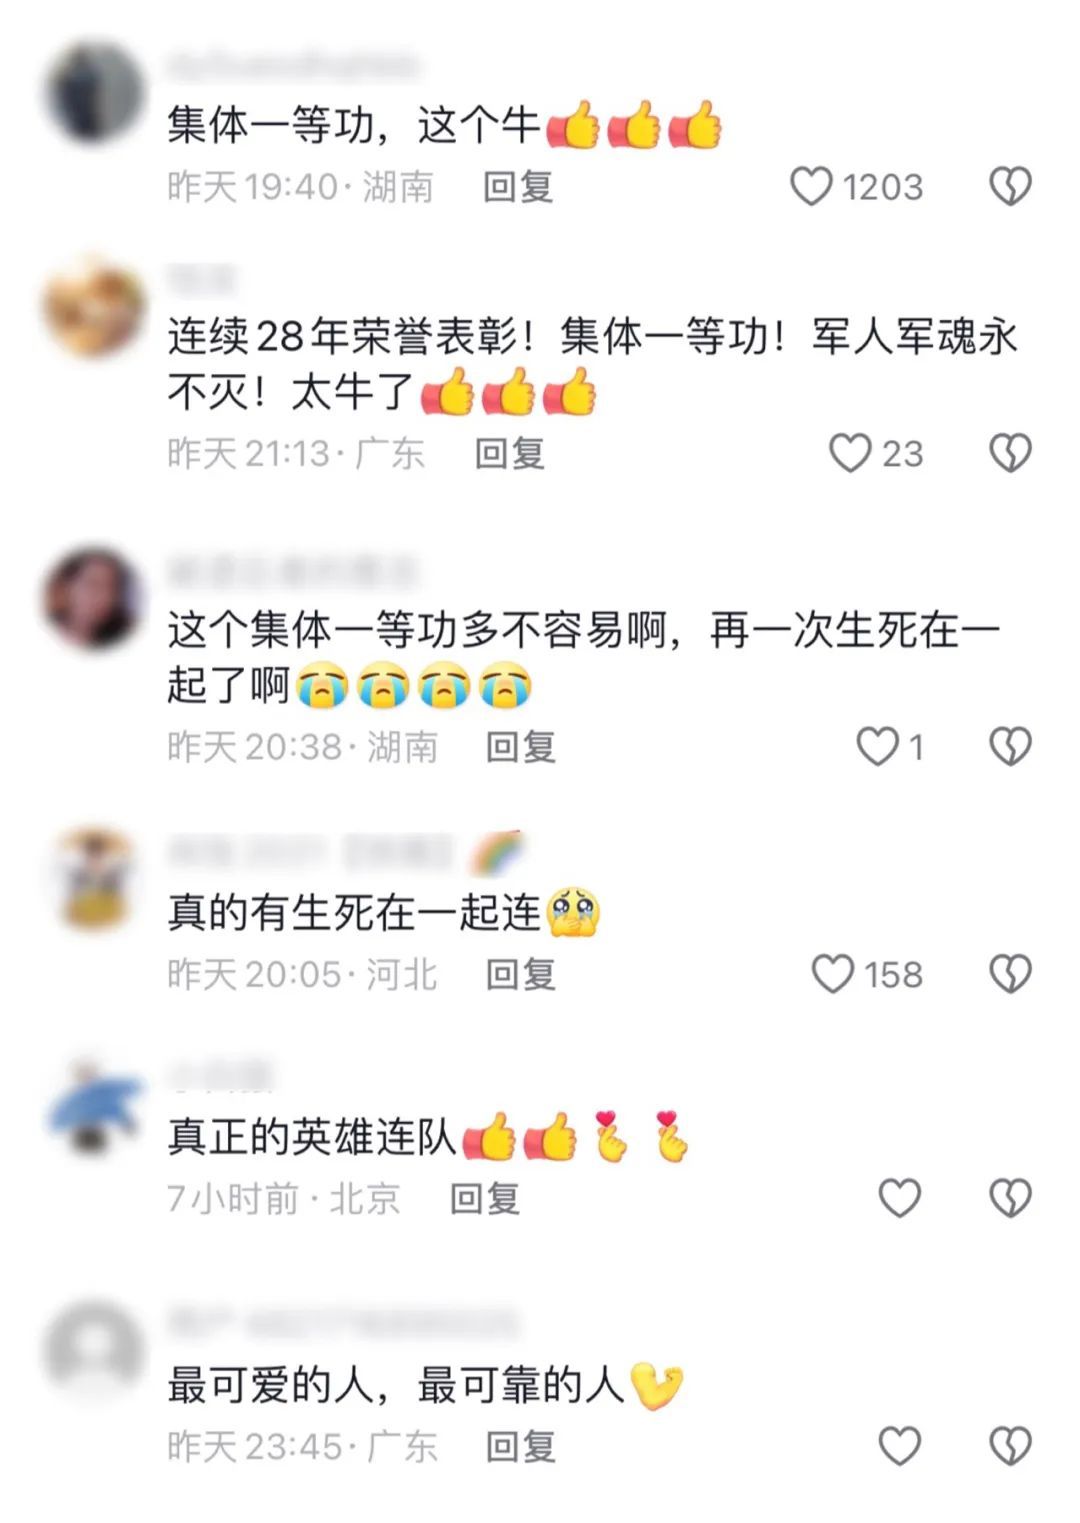Like the 最可爱的人，最可靠的人 comment

(x=899, y=1446)
